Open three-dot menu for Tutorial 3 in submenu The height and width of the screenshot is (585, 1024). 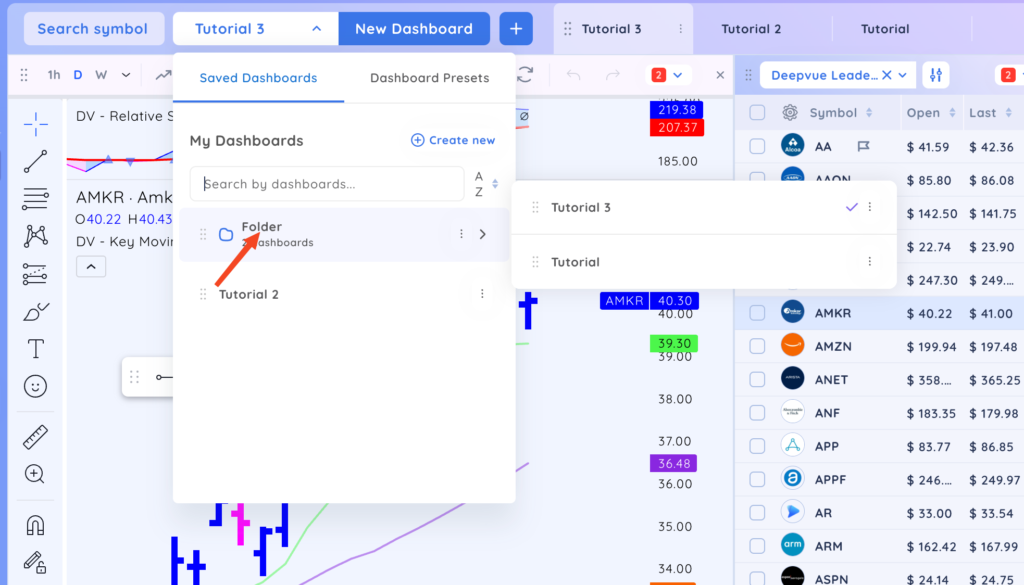point(869,207)
